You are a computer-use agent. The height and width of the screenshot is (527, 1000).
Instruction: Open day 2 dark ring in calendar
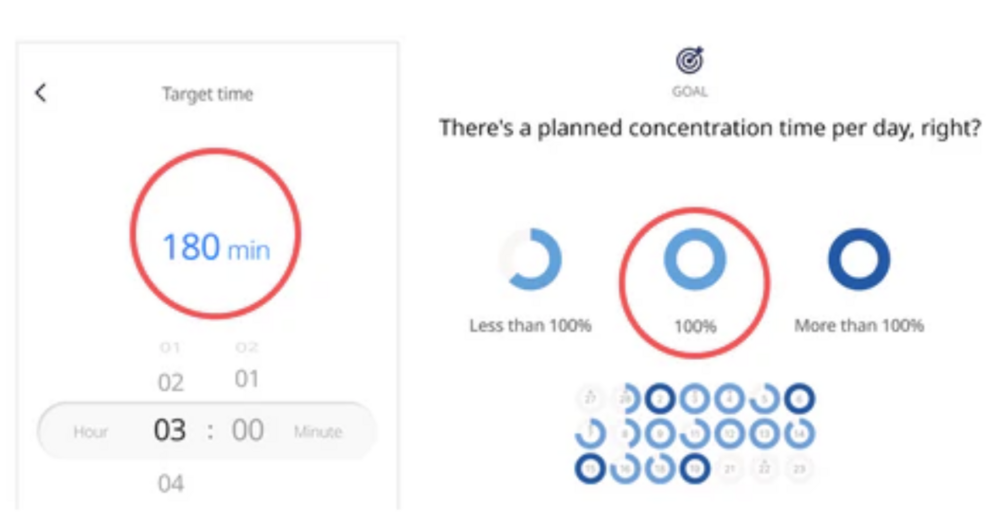tap(660, 399)
